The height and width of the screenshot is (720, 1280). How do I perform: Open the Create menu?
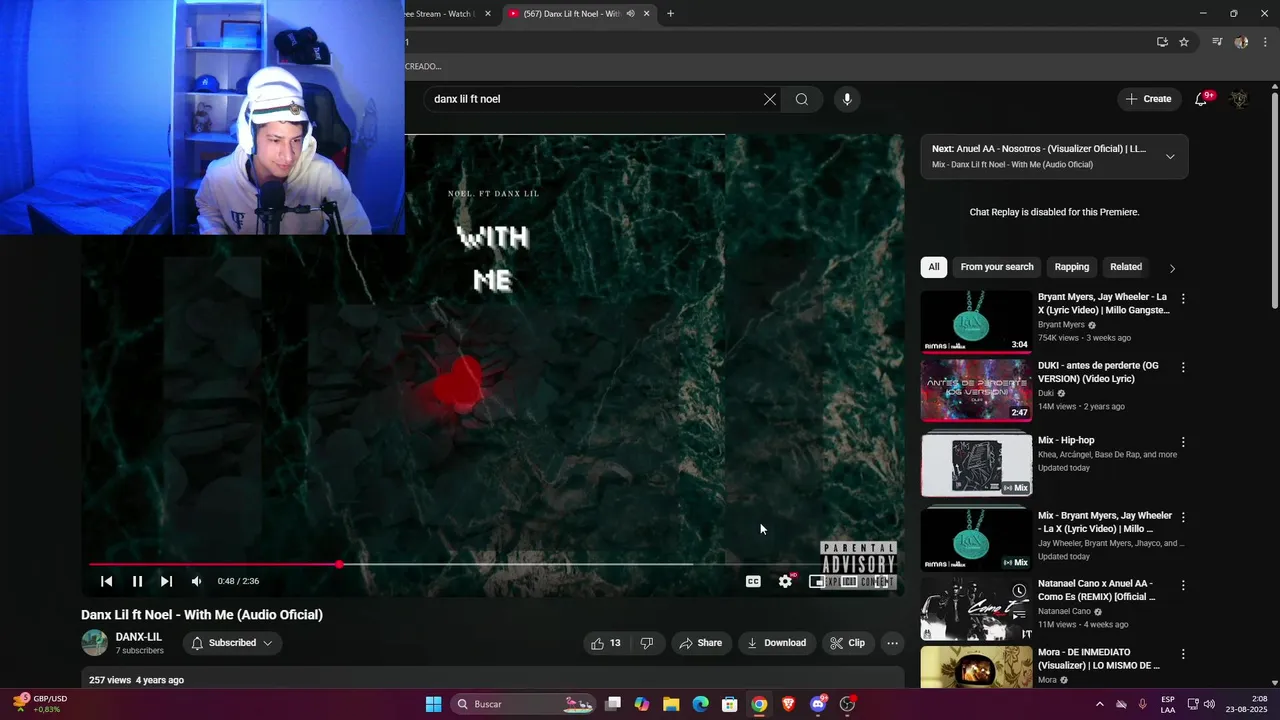coord(1148,99)
